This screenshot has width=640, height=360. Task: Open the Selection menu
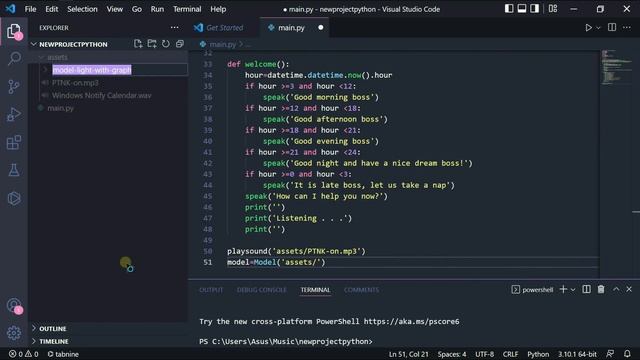(x=82, y=9)
